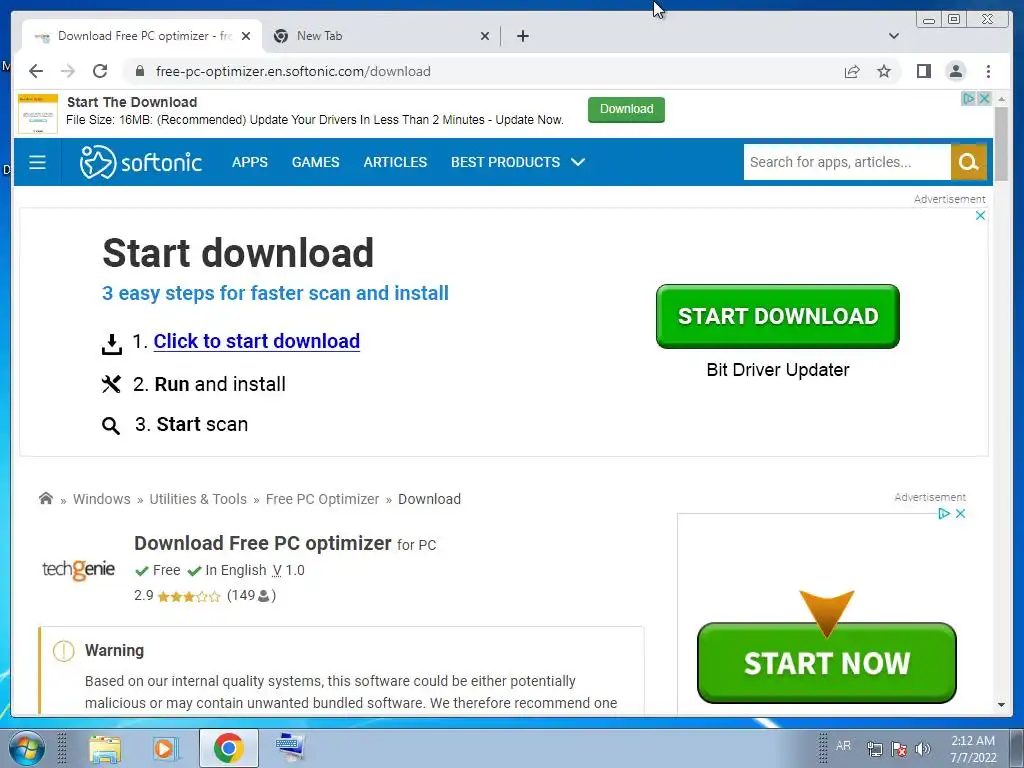Viewport: 1024px width, 768px height.
Task: Close the top banner ad X icon
Action: (x=984, y=99)
